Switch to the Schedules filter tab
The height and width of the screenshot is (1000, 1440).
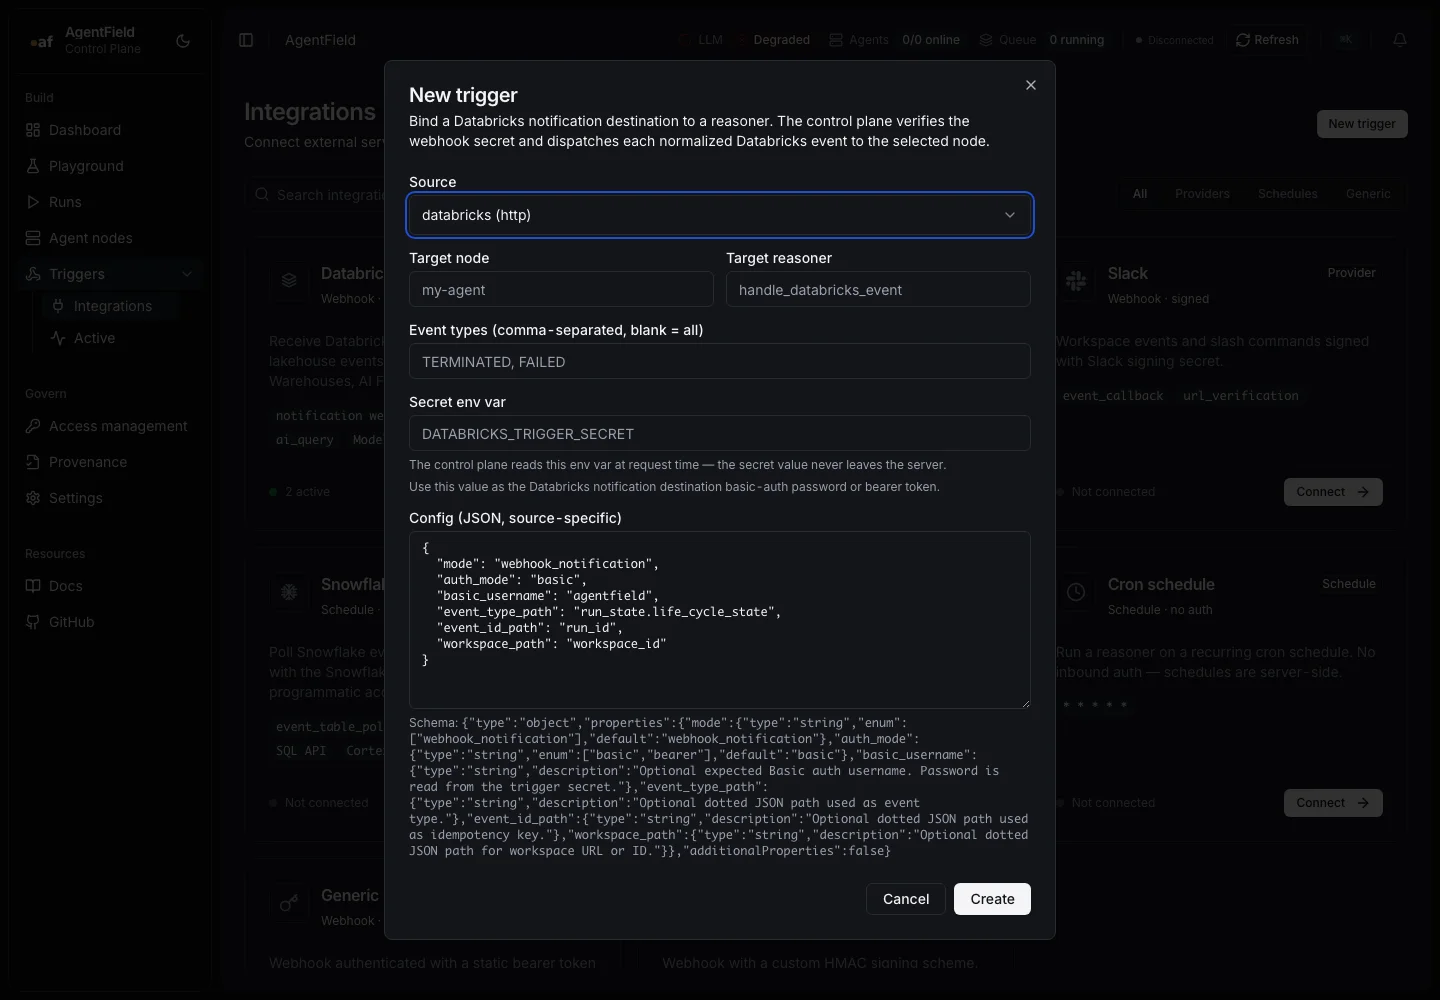[x=1288, y=194]
